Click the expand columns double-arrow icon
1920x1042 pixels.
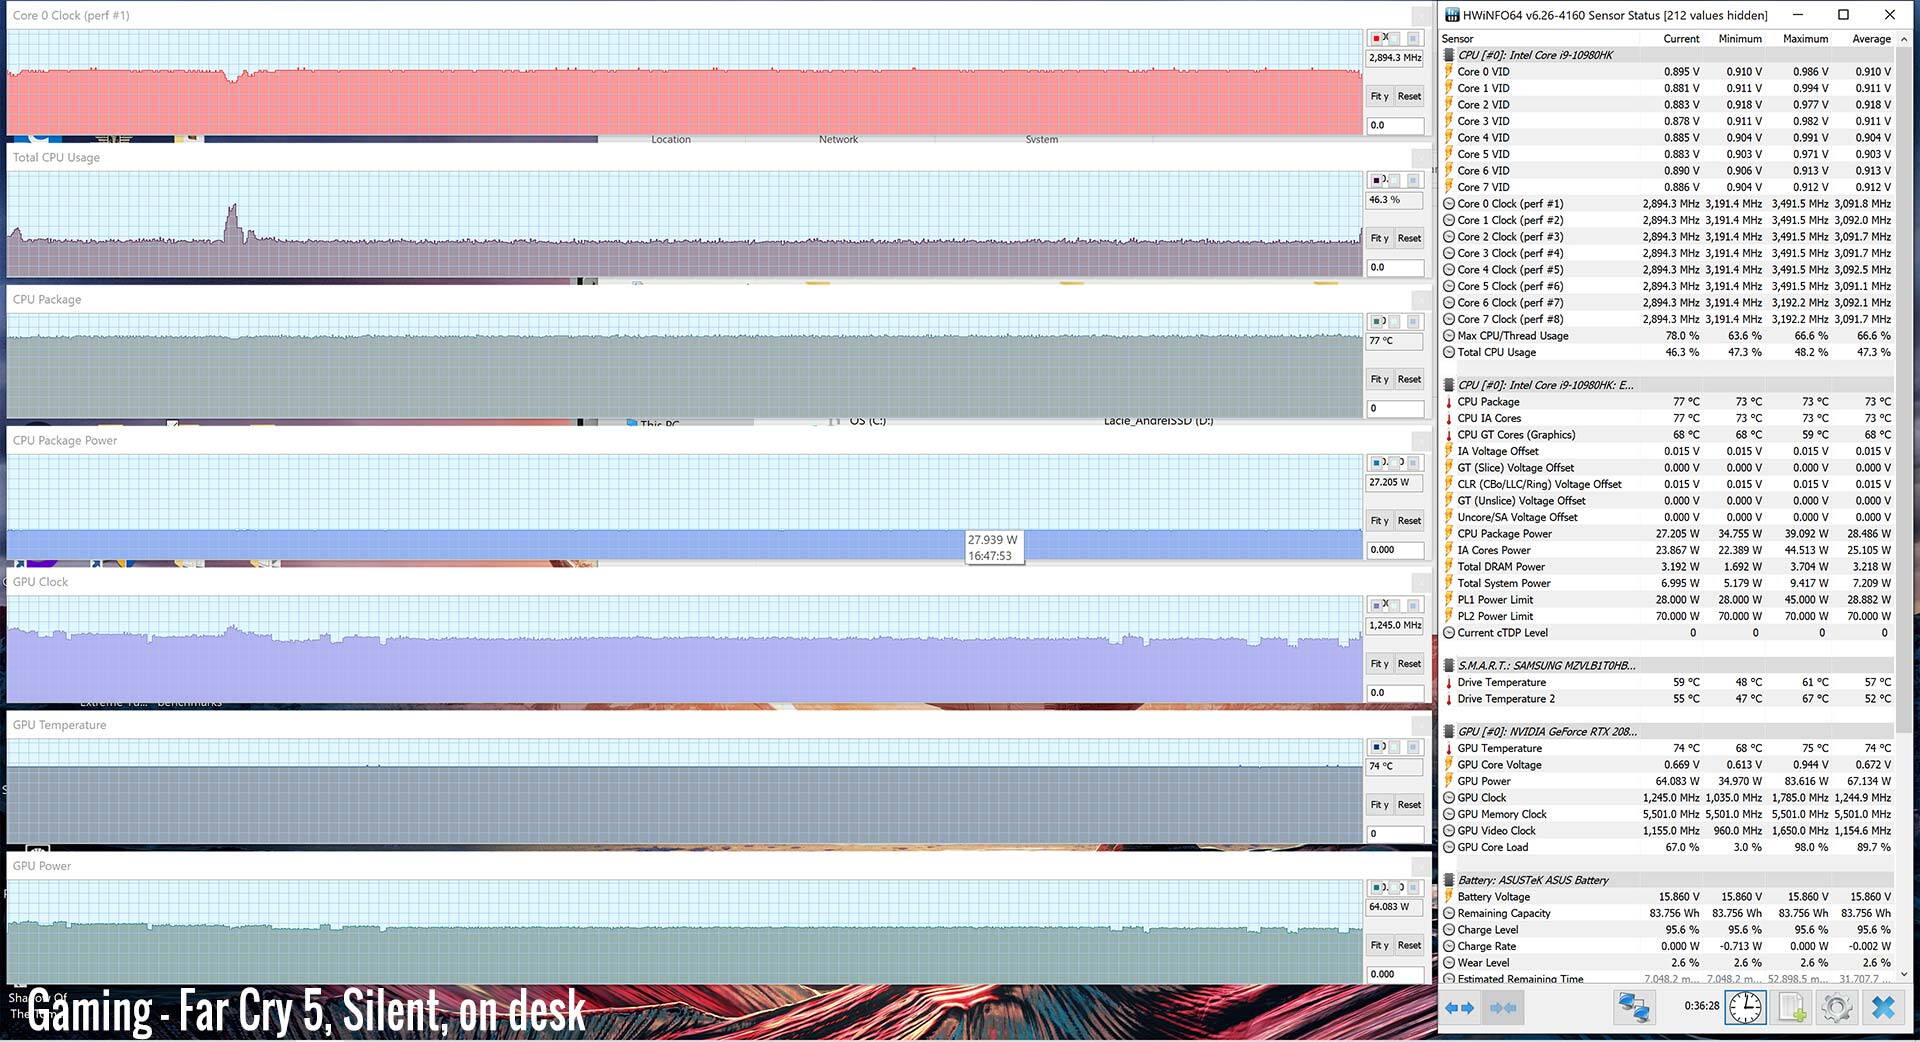(x=1459, y=1008)
